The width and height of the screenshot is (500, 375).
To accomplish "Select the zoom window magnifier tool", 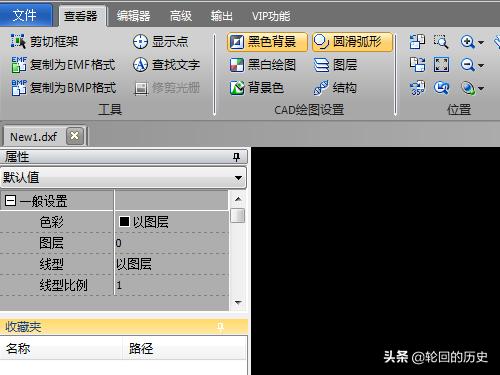I will pyautogui.click(x=441, y=42).
